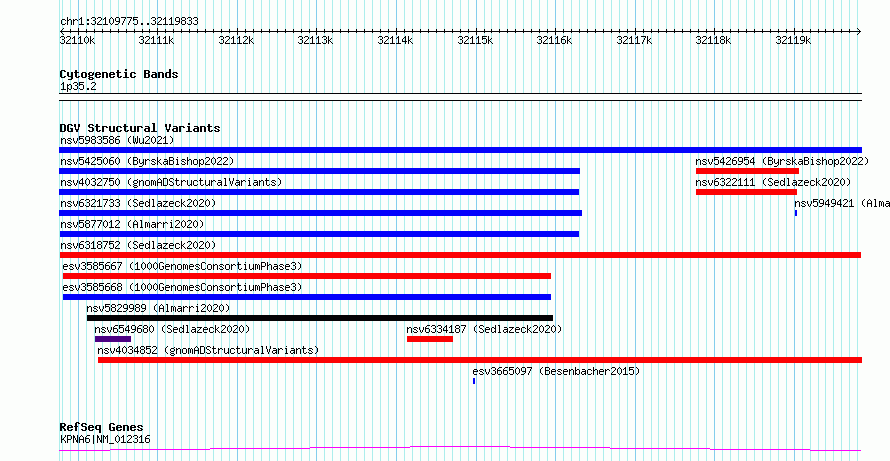
Task: Click the red bar under nsv6318752
Action: (x=460, y=255)
